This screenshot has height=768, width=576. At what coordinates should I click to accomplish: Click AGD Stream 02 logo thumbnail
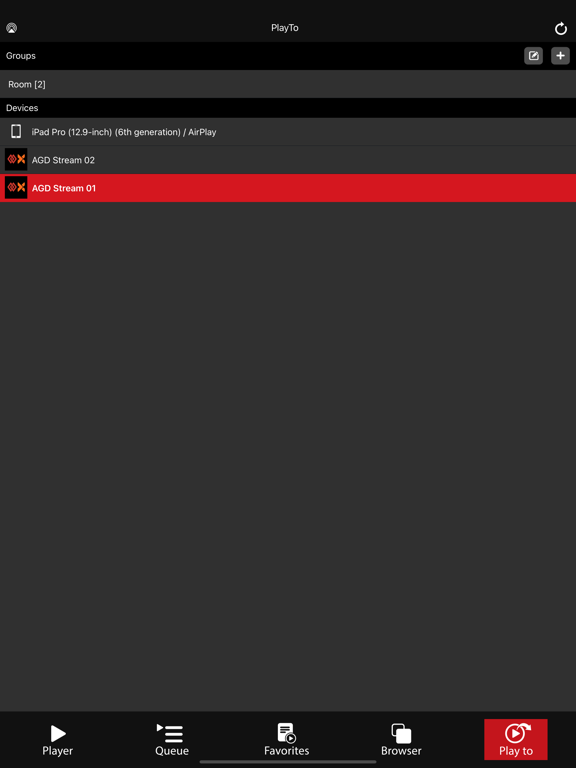pos(16,160)
